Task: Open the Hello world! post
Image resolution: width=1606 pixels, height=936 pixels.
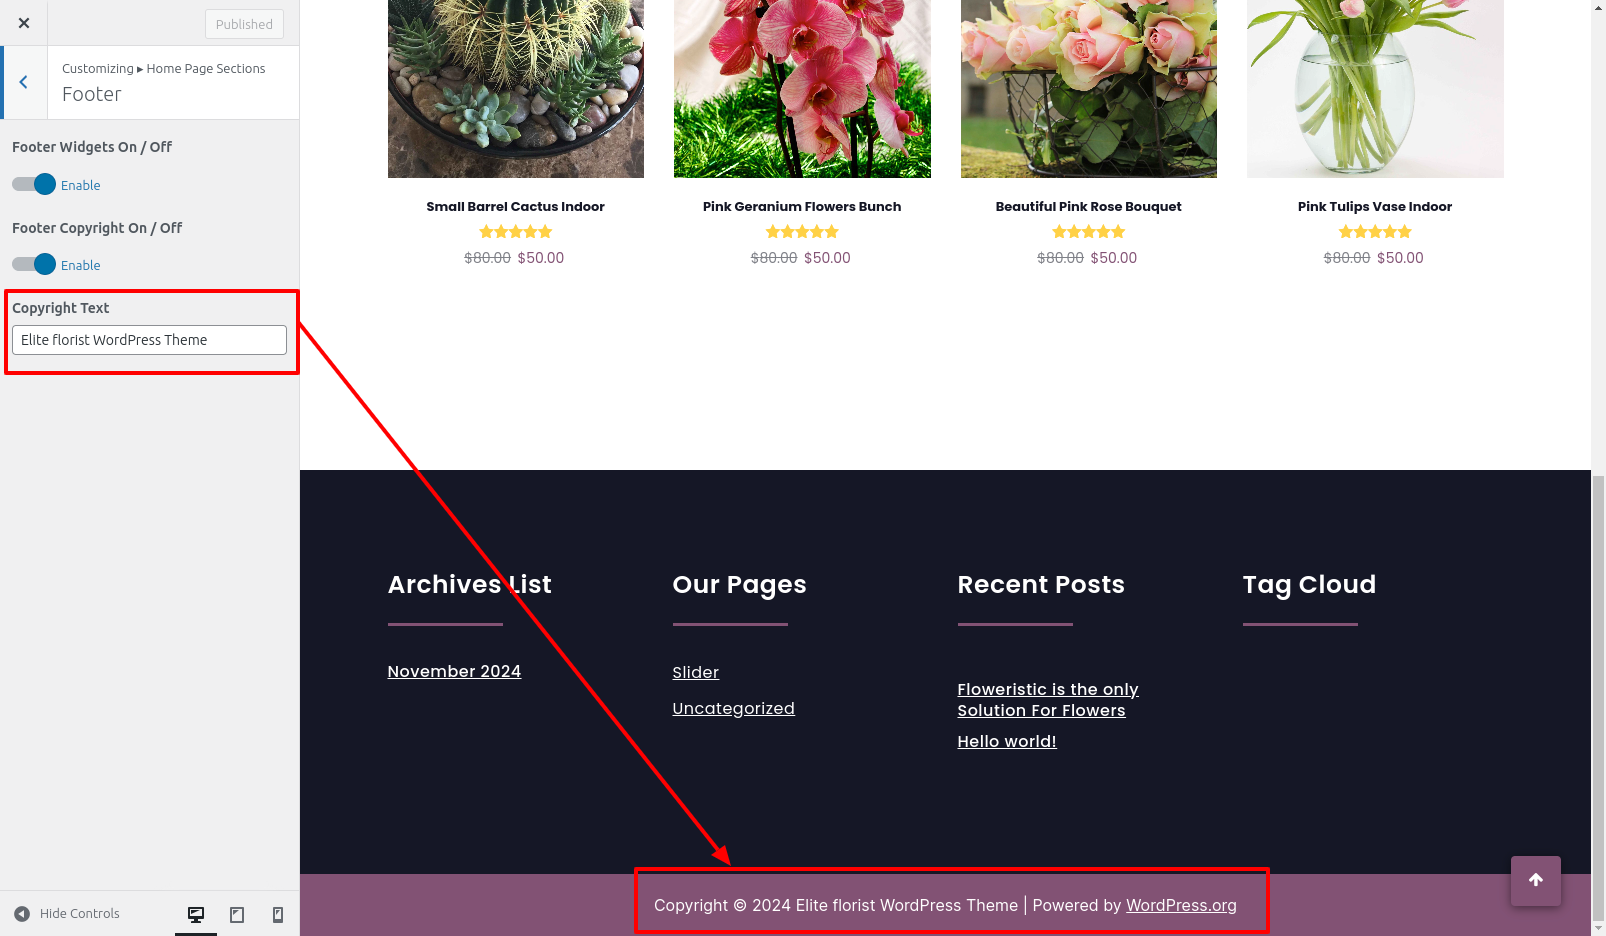Action: [1006, 741]
